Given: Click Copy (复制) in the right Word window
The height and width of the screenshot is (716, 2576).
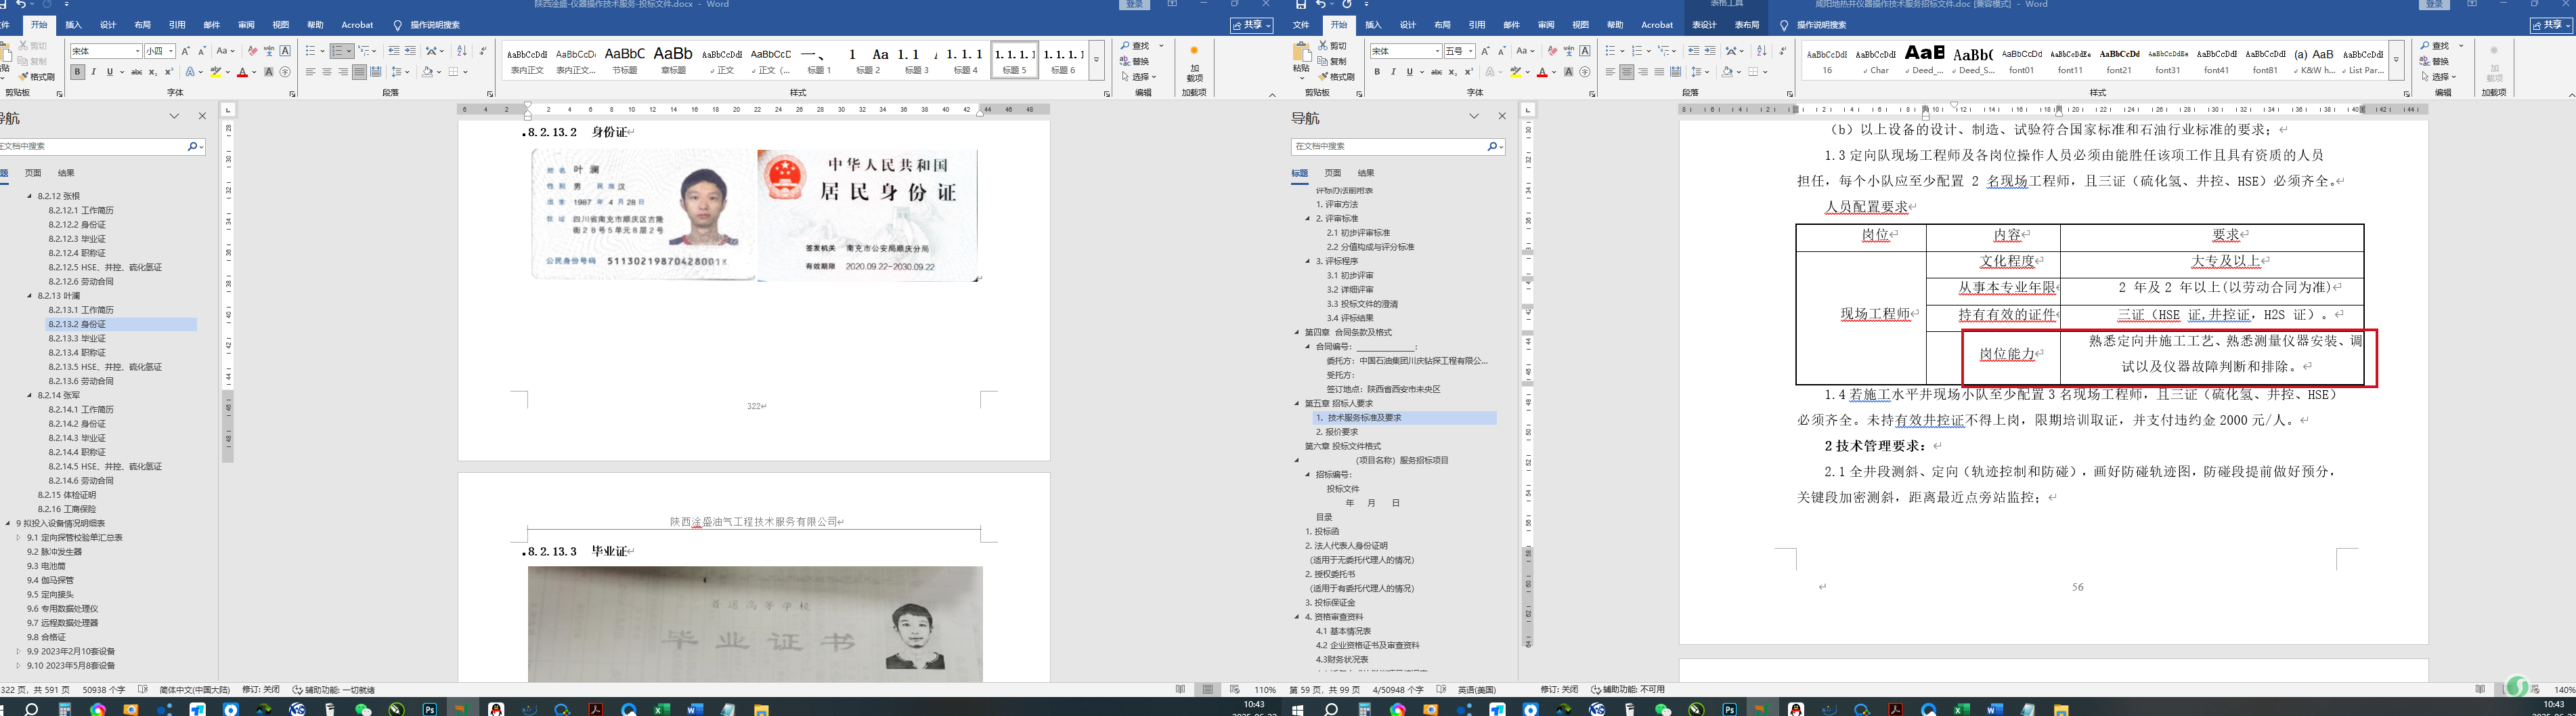Looking at the screenshot, I should (1333, 61).
